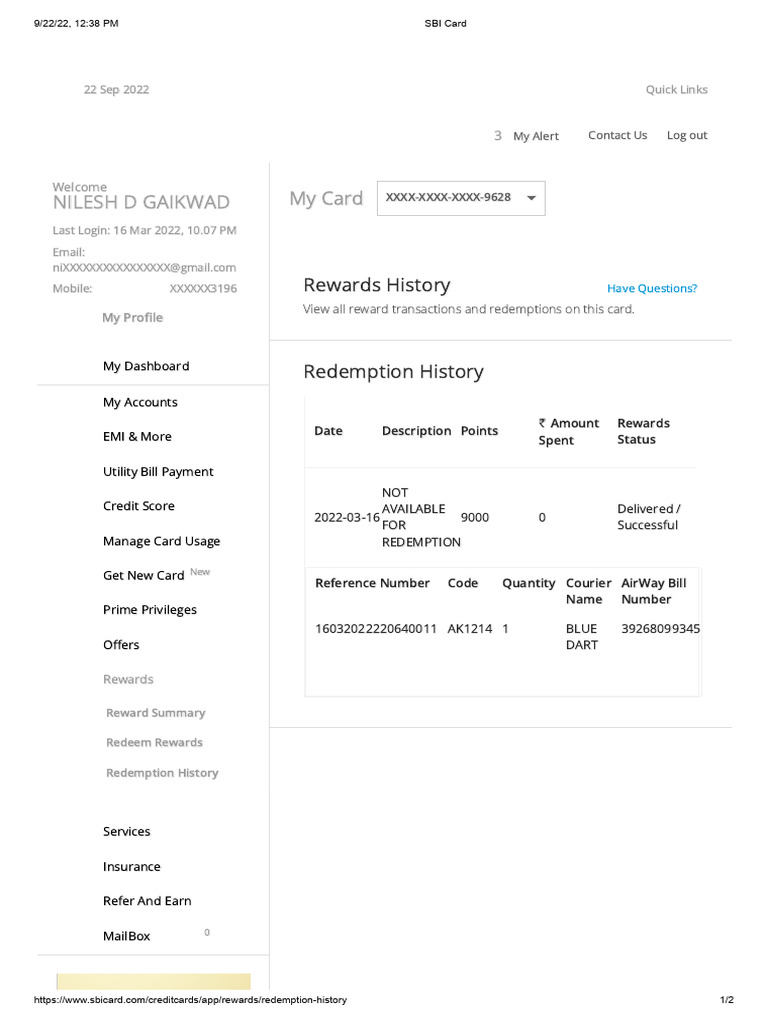Click Get New Card

[144, 575]
